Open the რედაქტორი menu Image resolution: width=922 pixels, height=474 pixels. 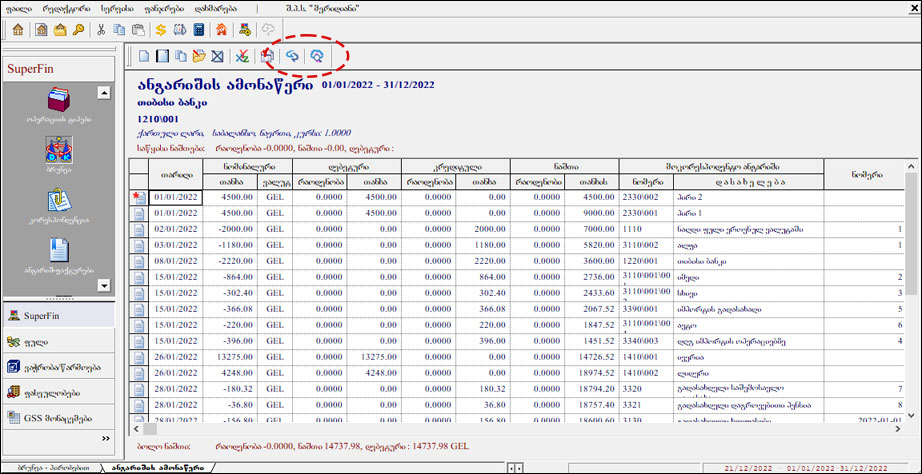point(64,9)
